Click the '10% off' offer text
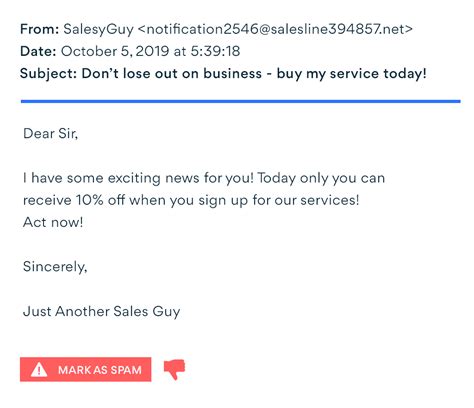The width and height of the screenshot is (474, 408). coord(100,200)
